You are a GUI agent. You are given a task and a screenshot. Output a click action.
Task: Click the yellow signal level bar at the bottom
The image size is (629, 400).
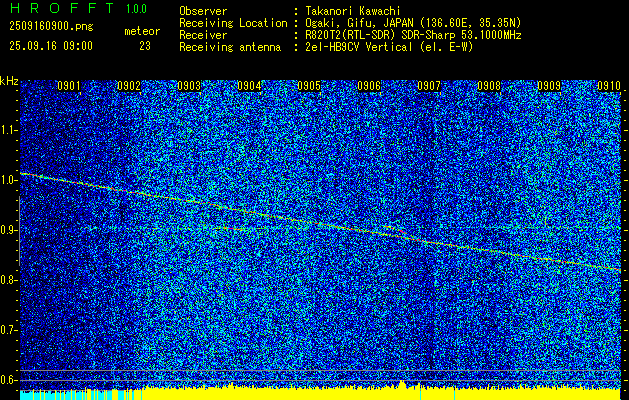[381, 394]
